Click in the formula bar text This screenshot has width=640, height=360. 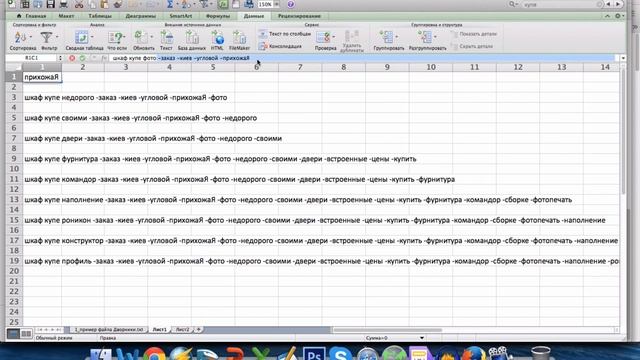181,58
